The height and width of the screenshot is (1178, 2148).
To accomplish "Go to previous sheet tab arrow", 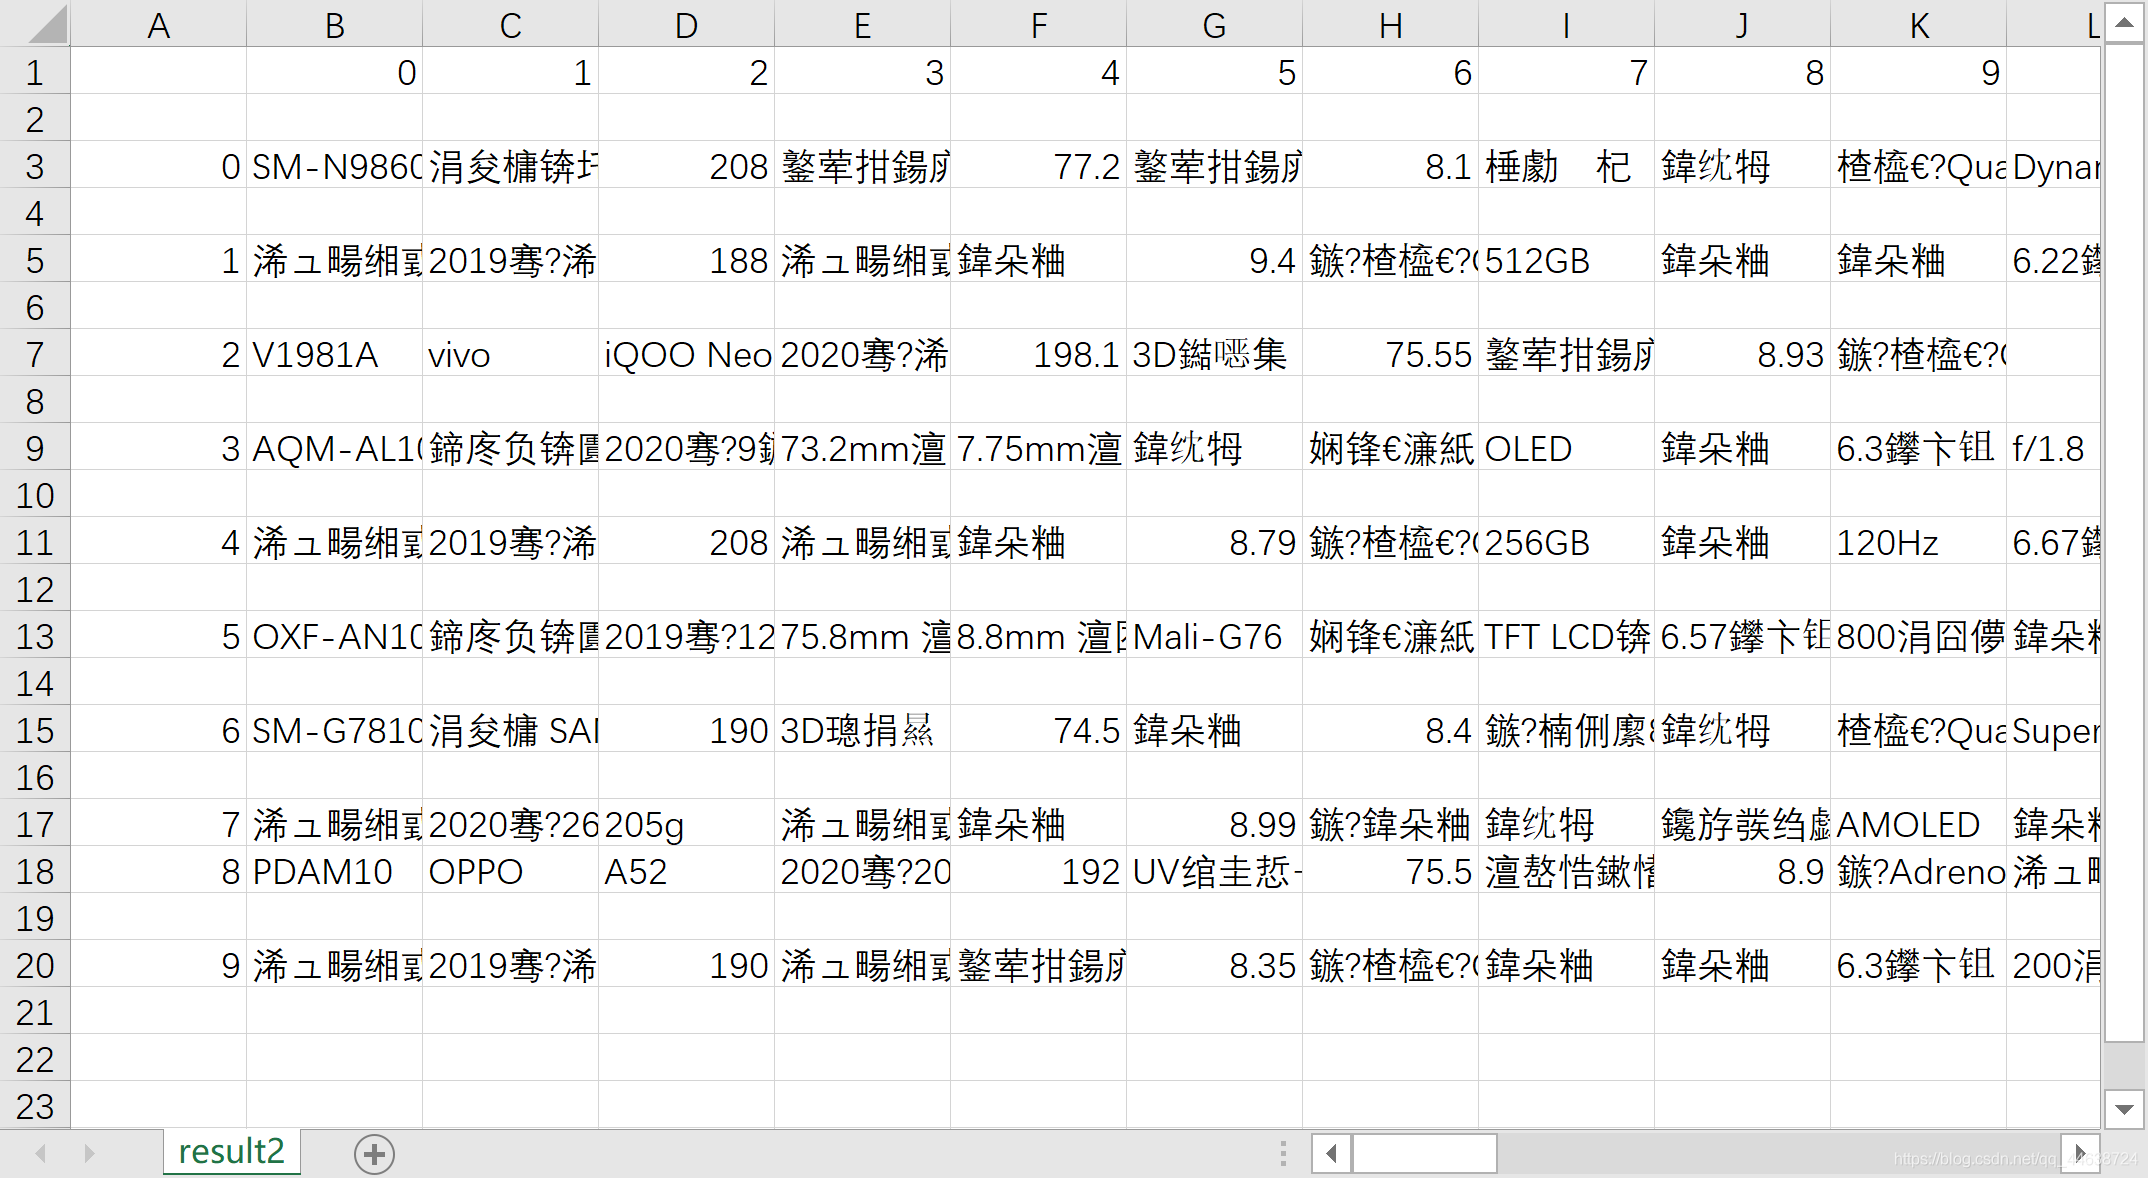I will point(41,1154).
